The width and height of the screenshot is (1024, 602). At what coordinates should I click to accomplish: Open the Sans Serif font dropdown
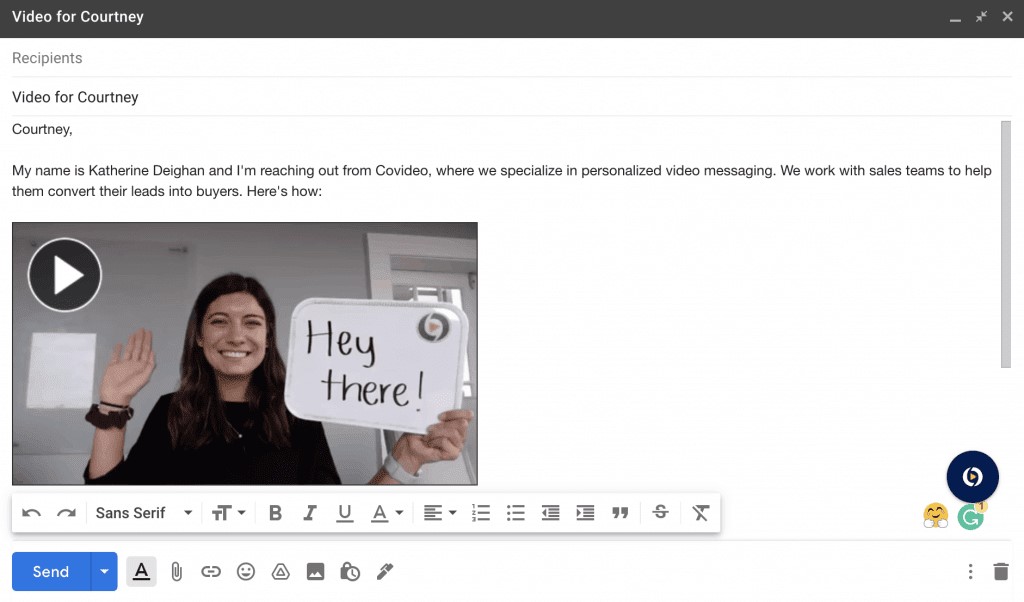pos(140,512)
